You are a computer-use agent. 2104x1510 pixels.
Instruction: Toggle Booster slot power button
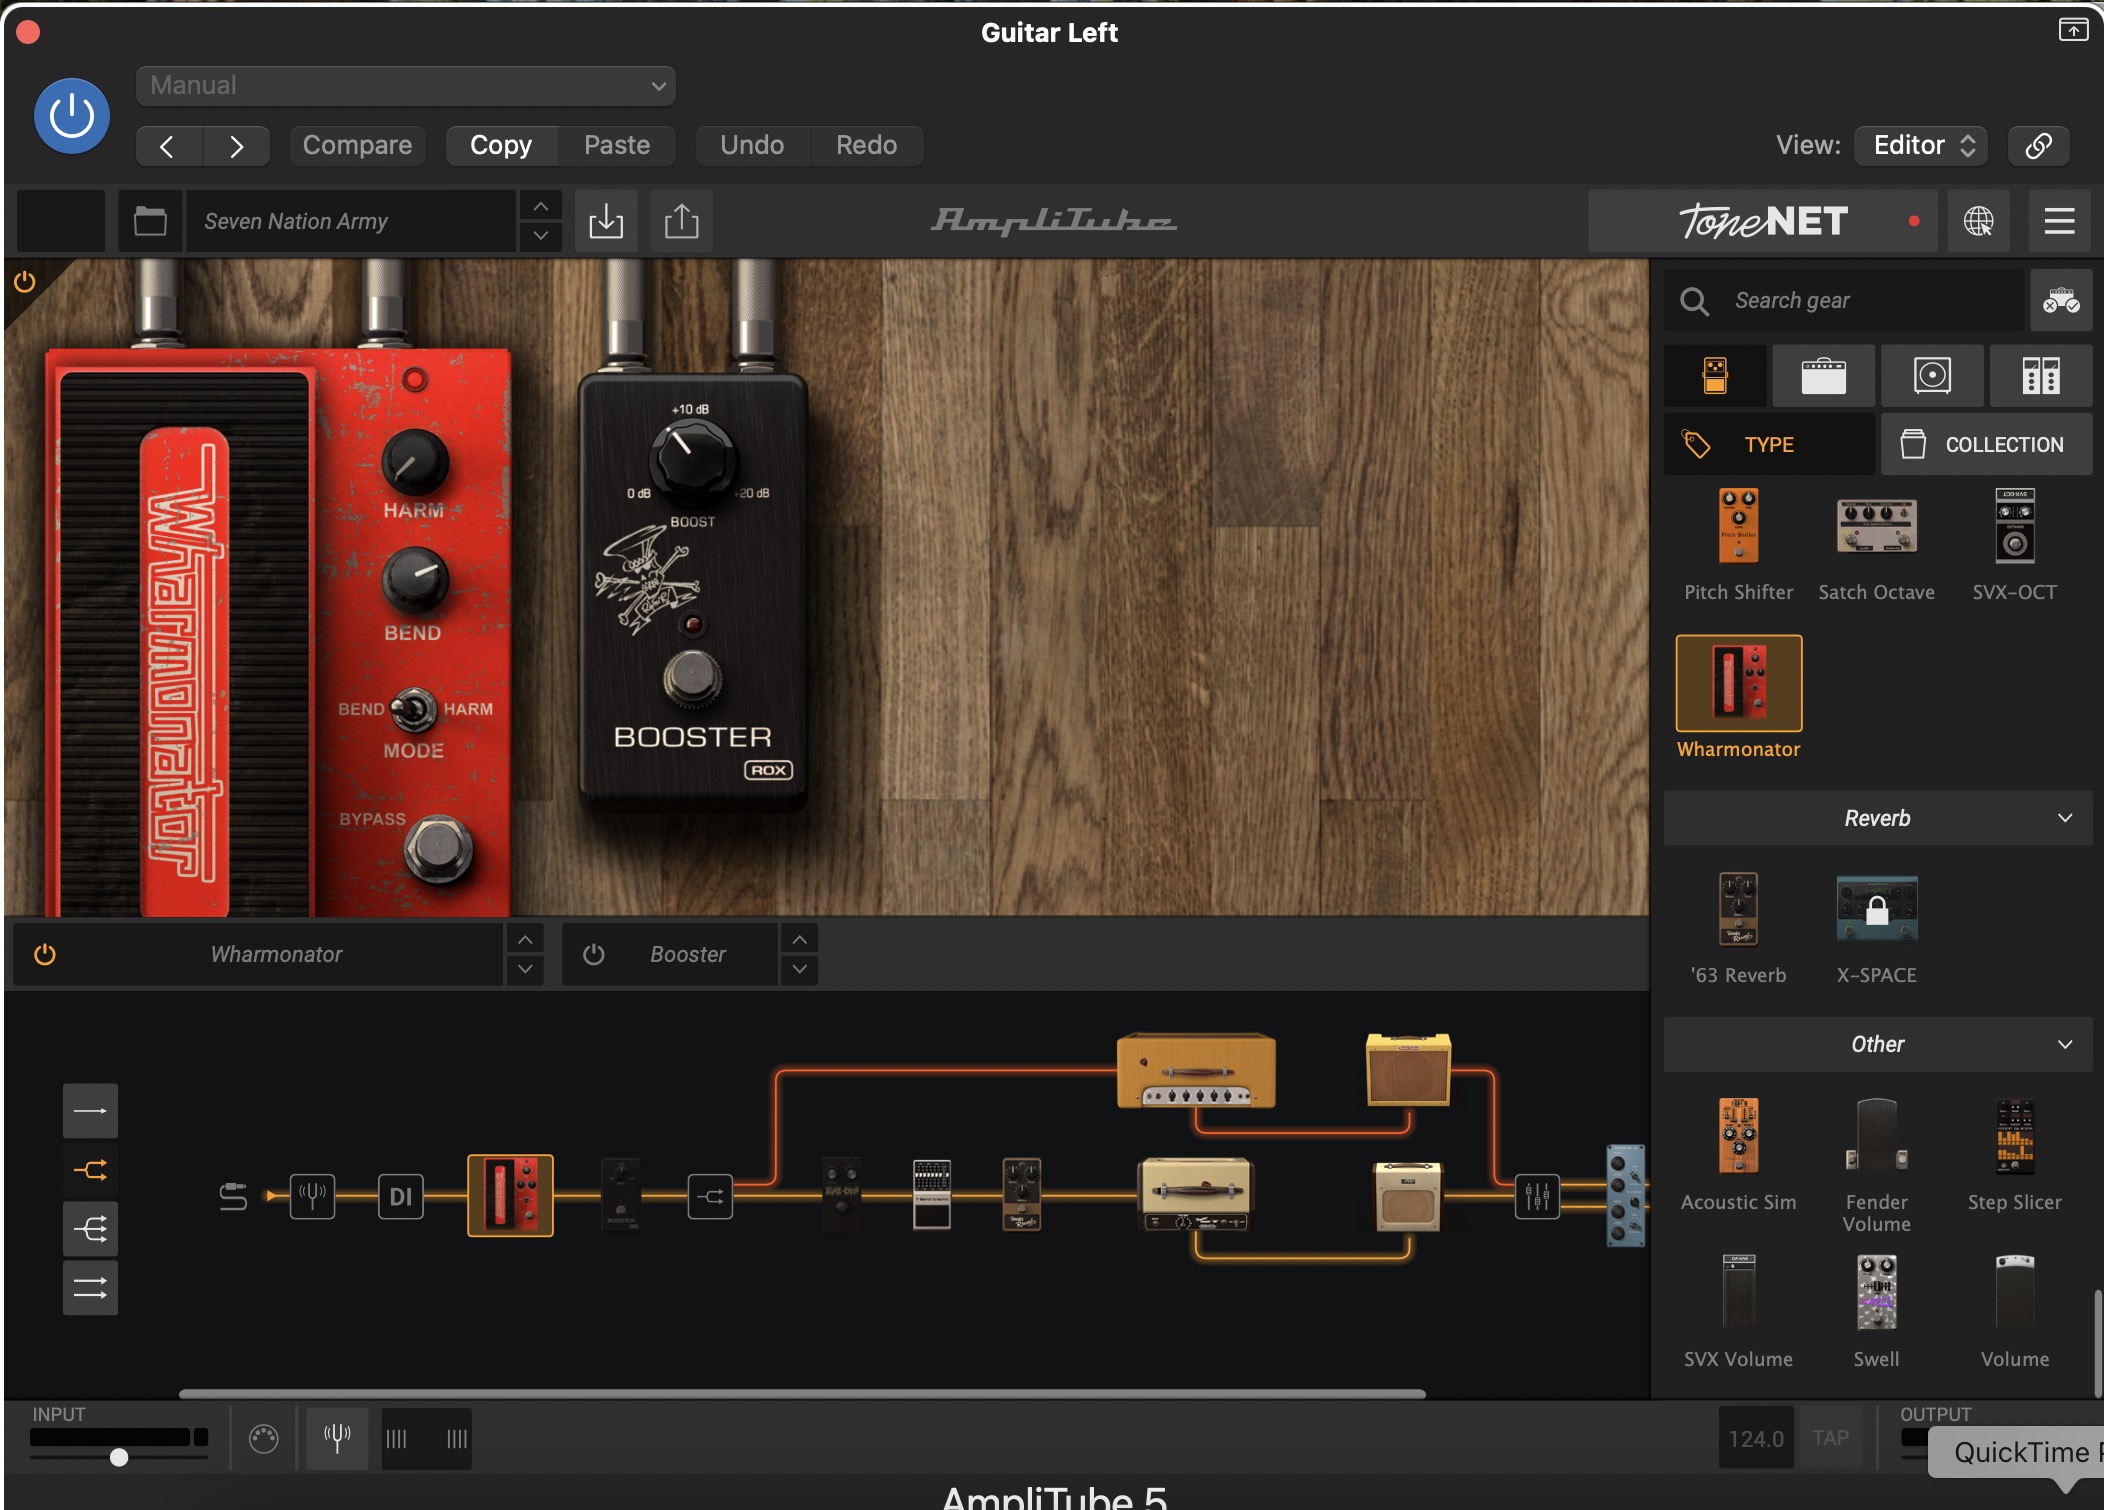click(594, 955)
